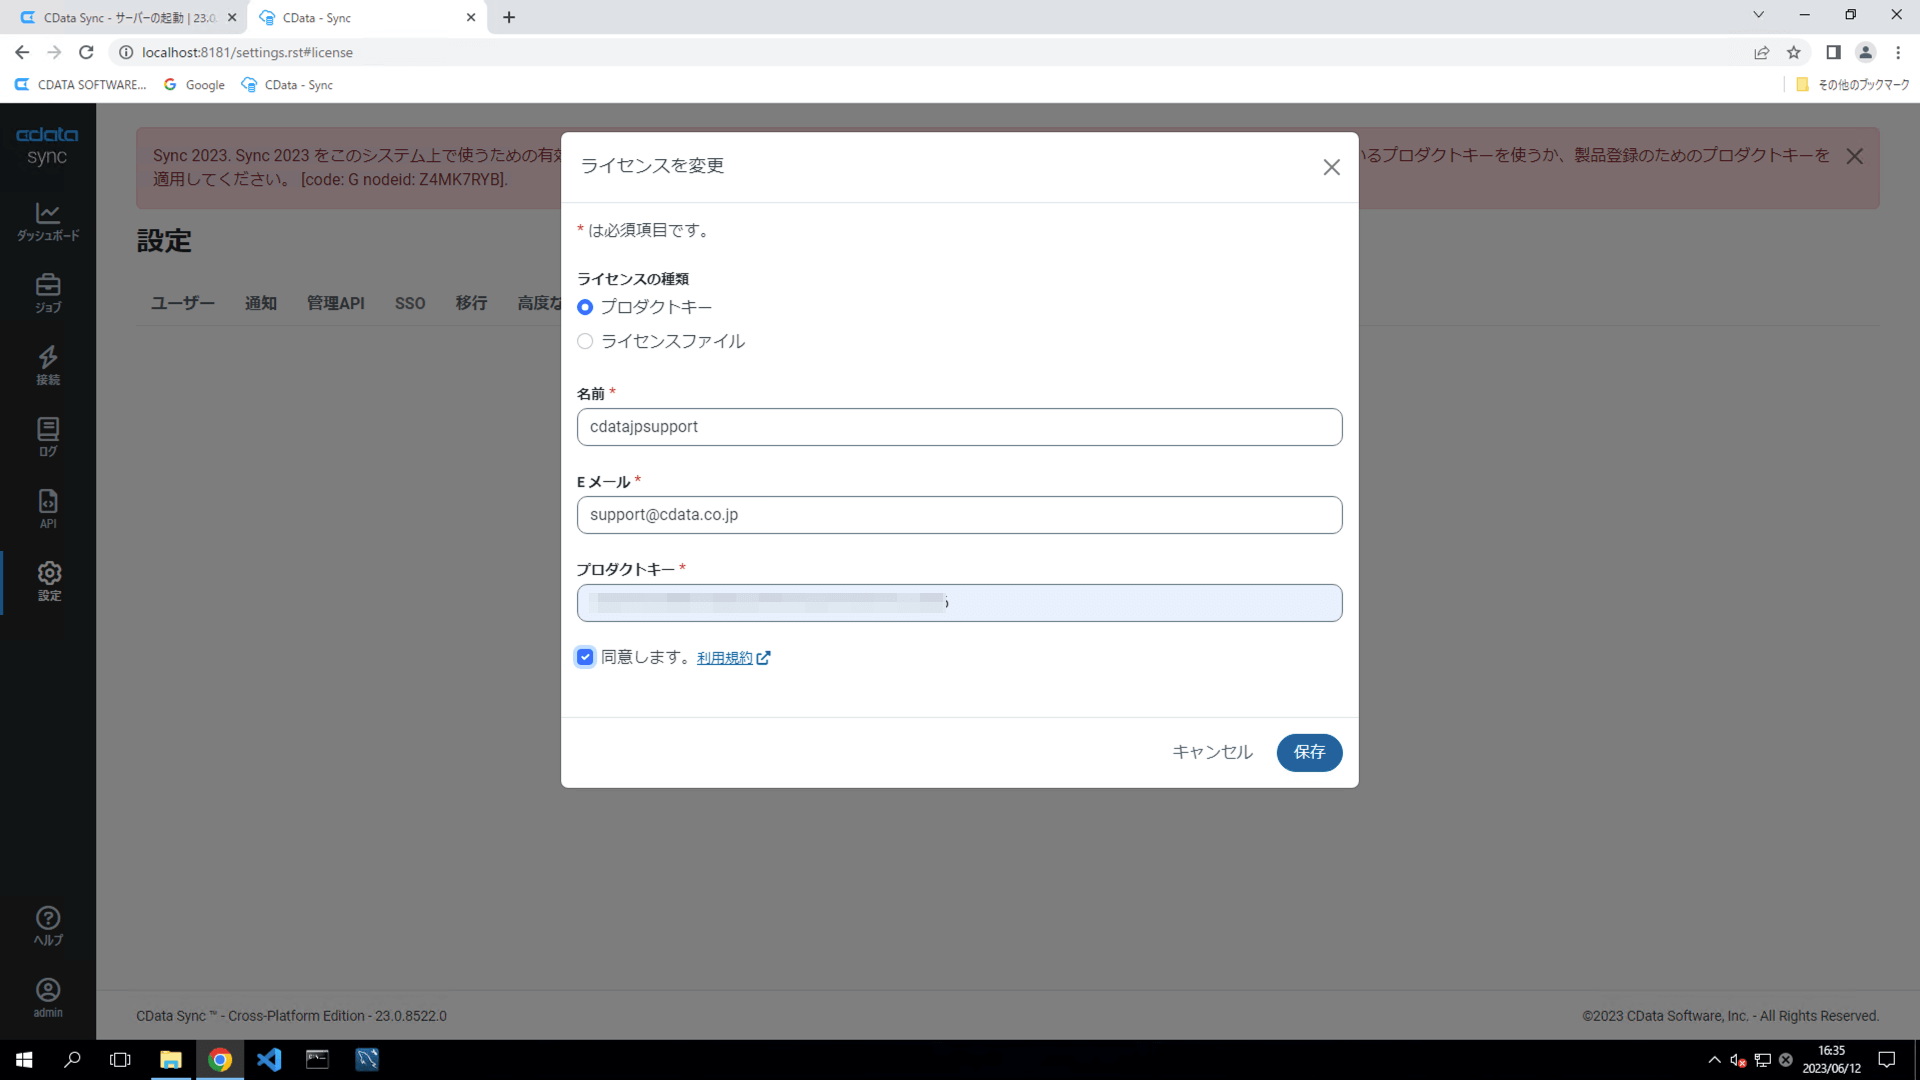This screenshot has width=1920, height=1080.
Task: Show hidden system tray icons
Action: (x=1714, y=1060)
